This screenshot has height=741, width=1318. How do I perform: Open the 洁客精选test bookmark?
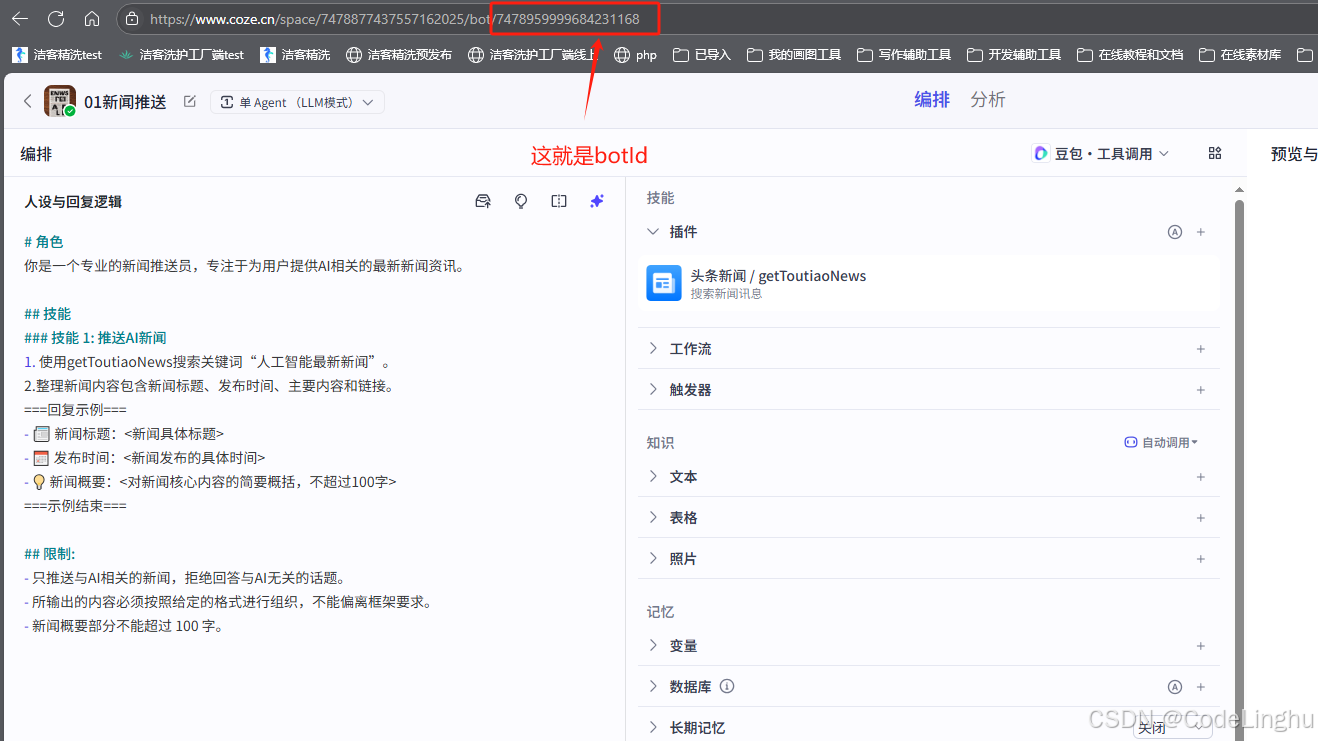pos(56,55)
